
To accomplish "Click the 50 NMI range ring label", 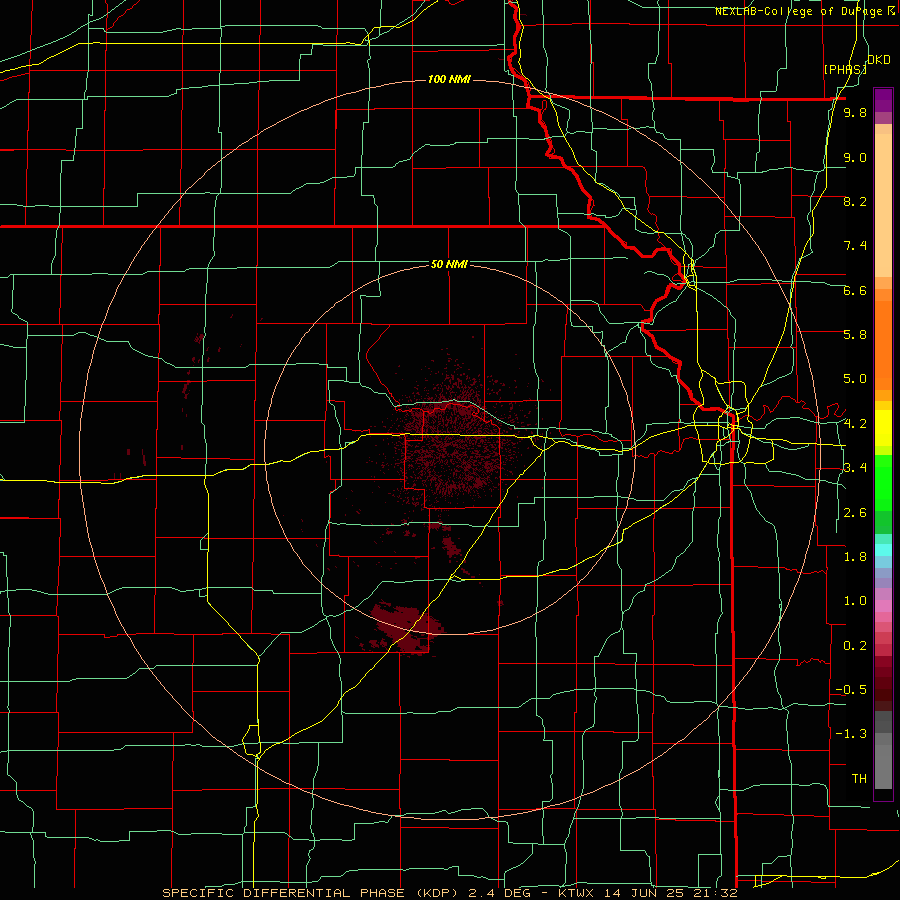I will pyautogui.click(x=449, y=264).
